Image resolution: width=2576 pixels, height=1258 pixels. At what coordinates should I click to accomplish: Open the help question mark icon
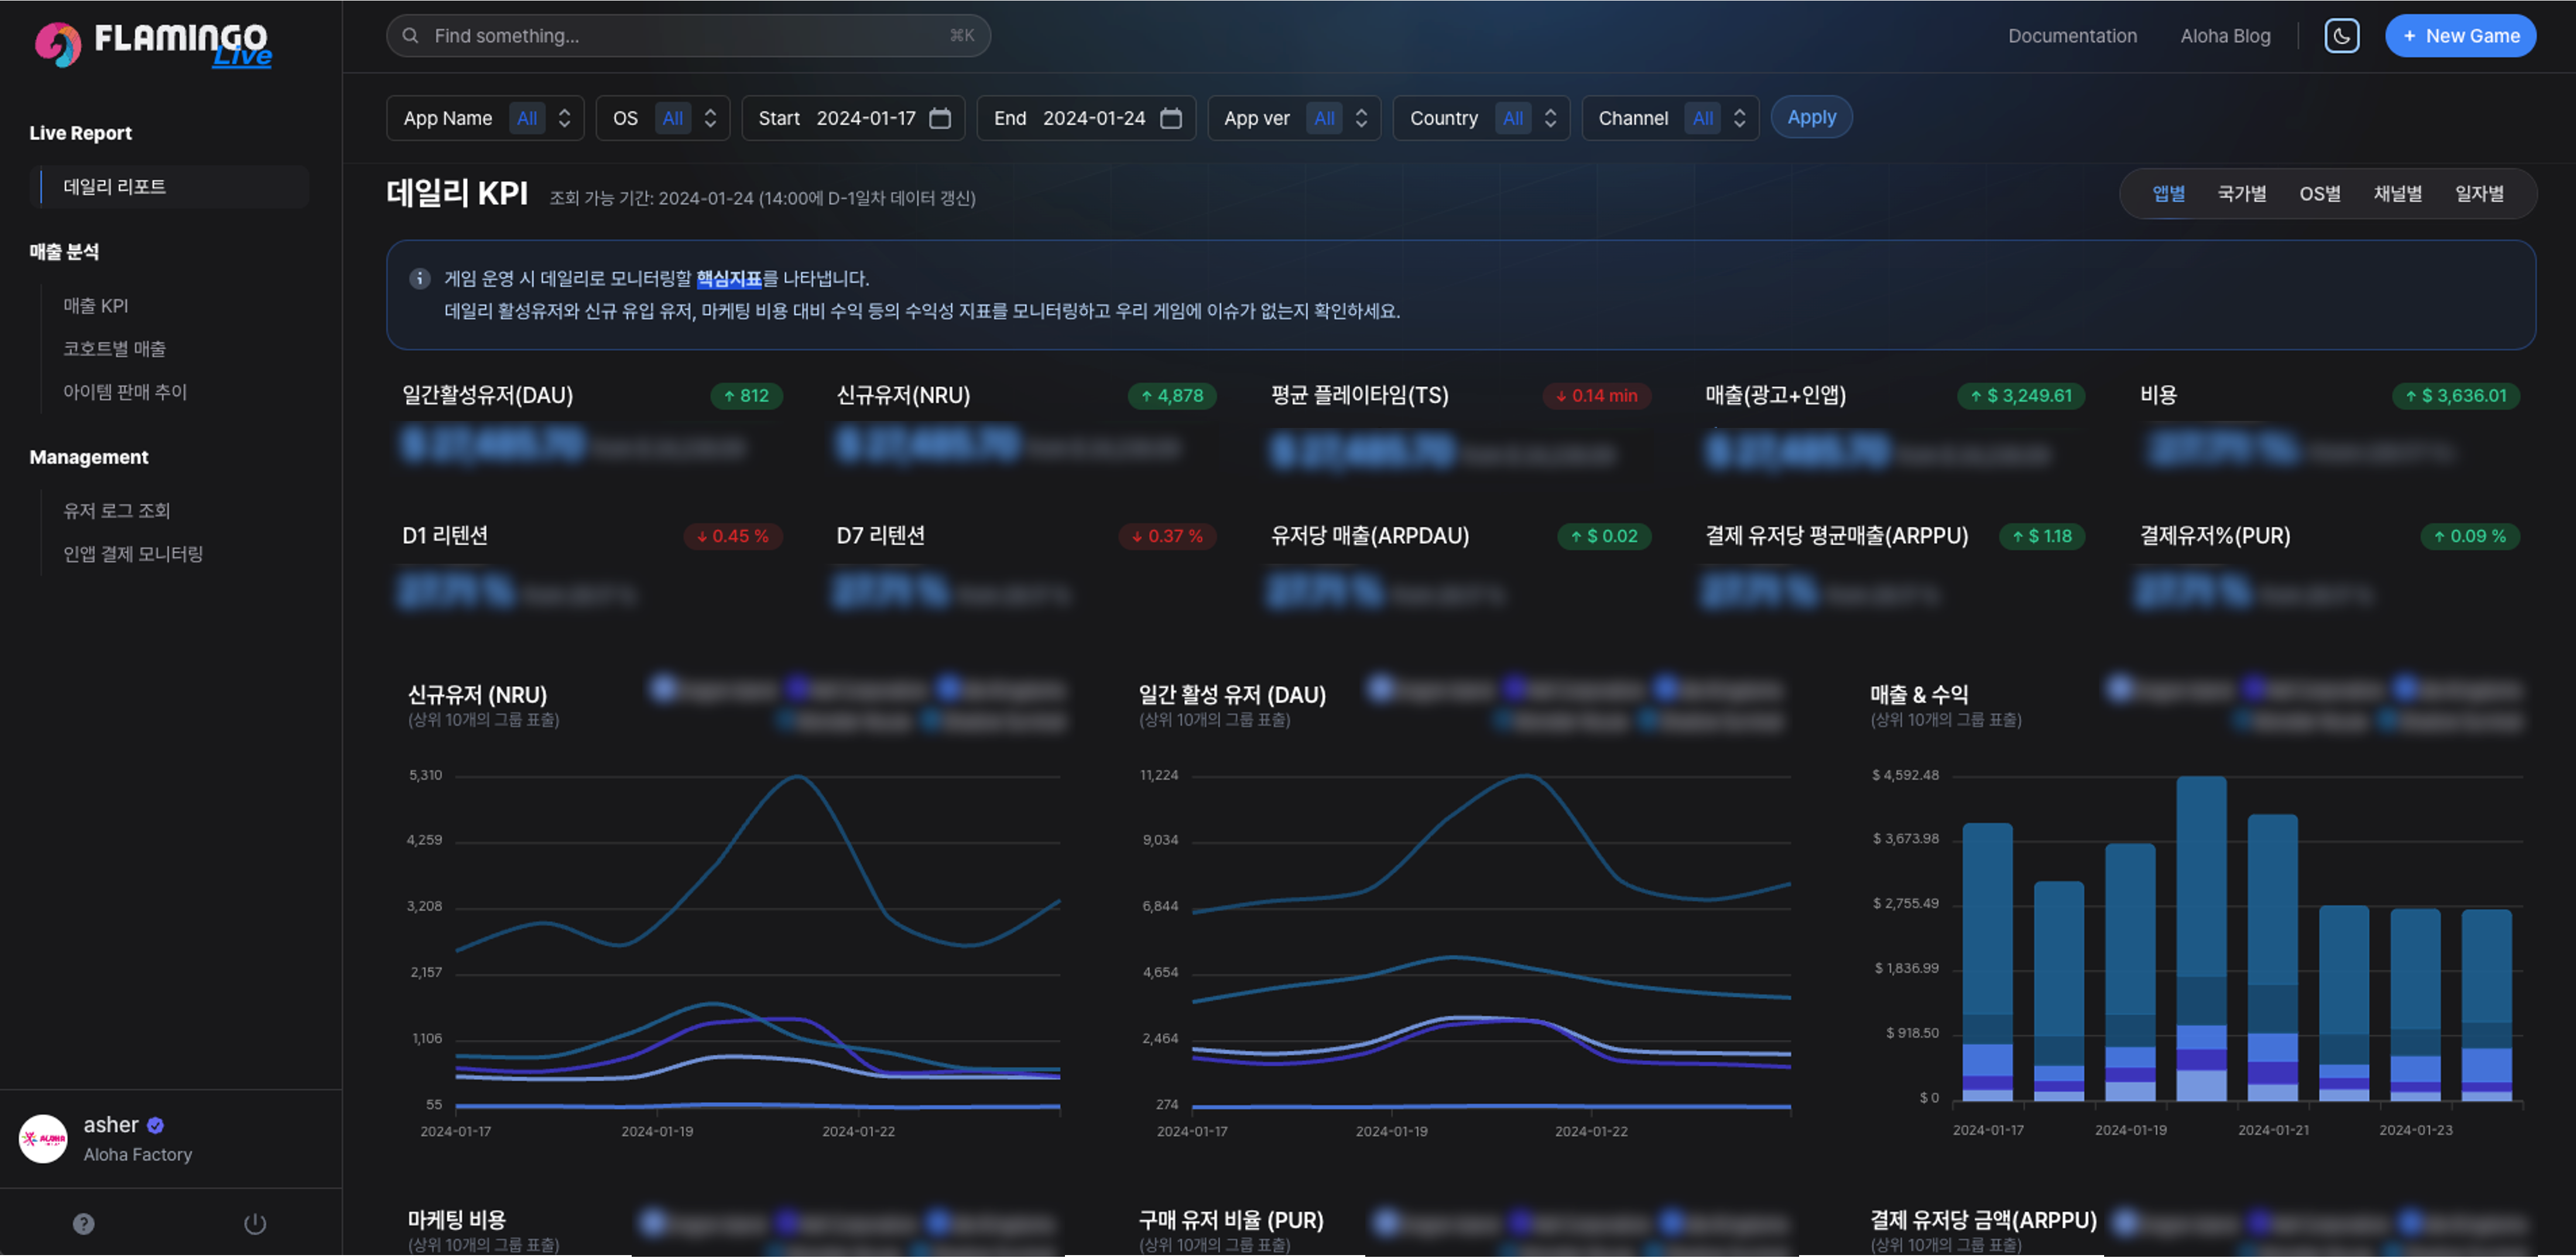tap(83, 1223)
